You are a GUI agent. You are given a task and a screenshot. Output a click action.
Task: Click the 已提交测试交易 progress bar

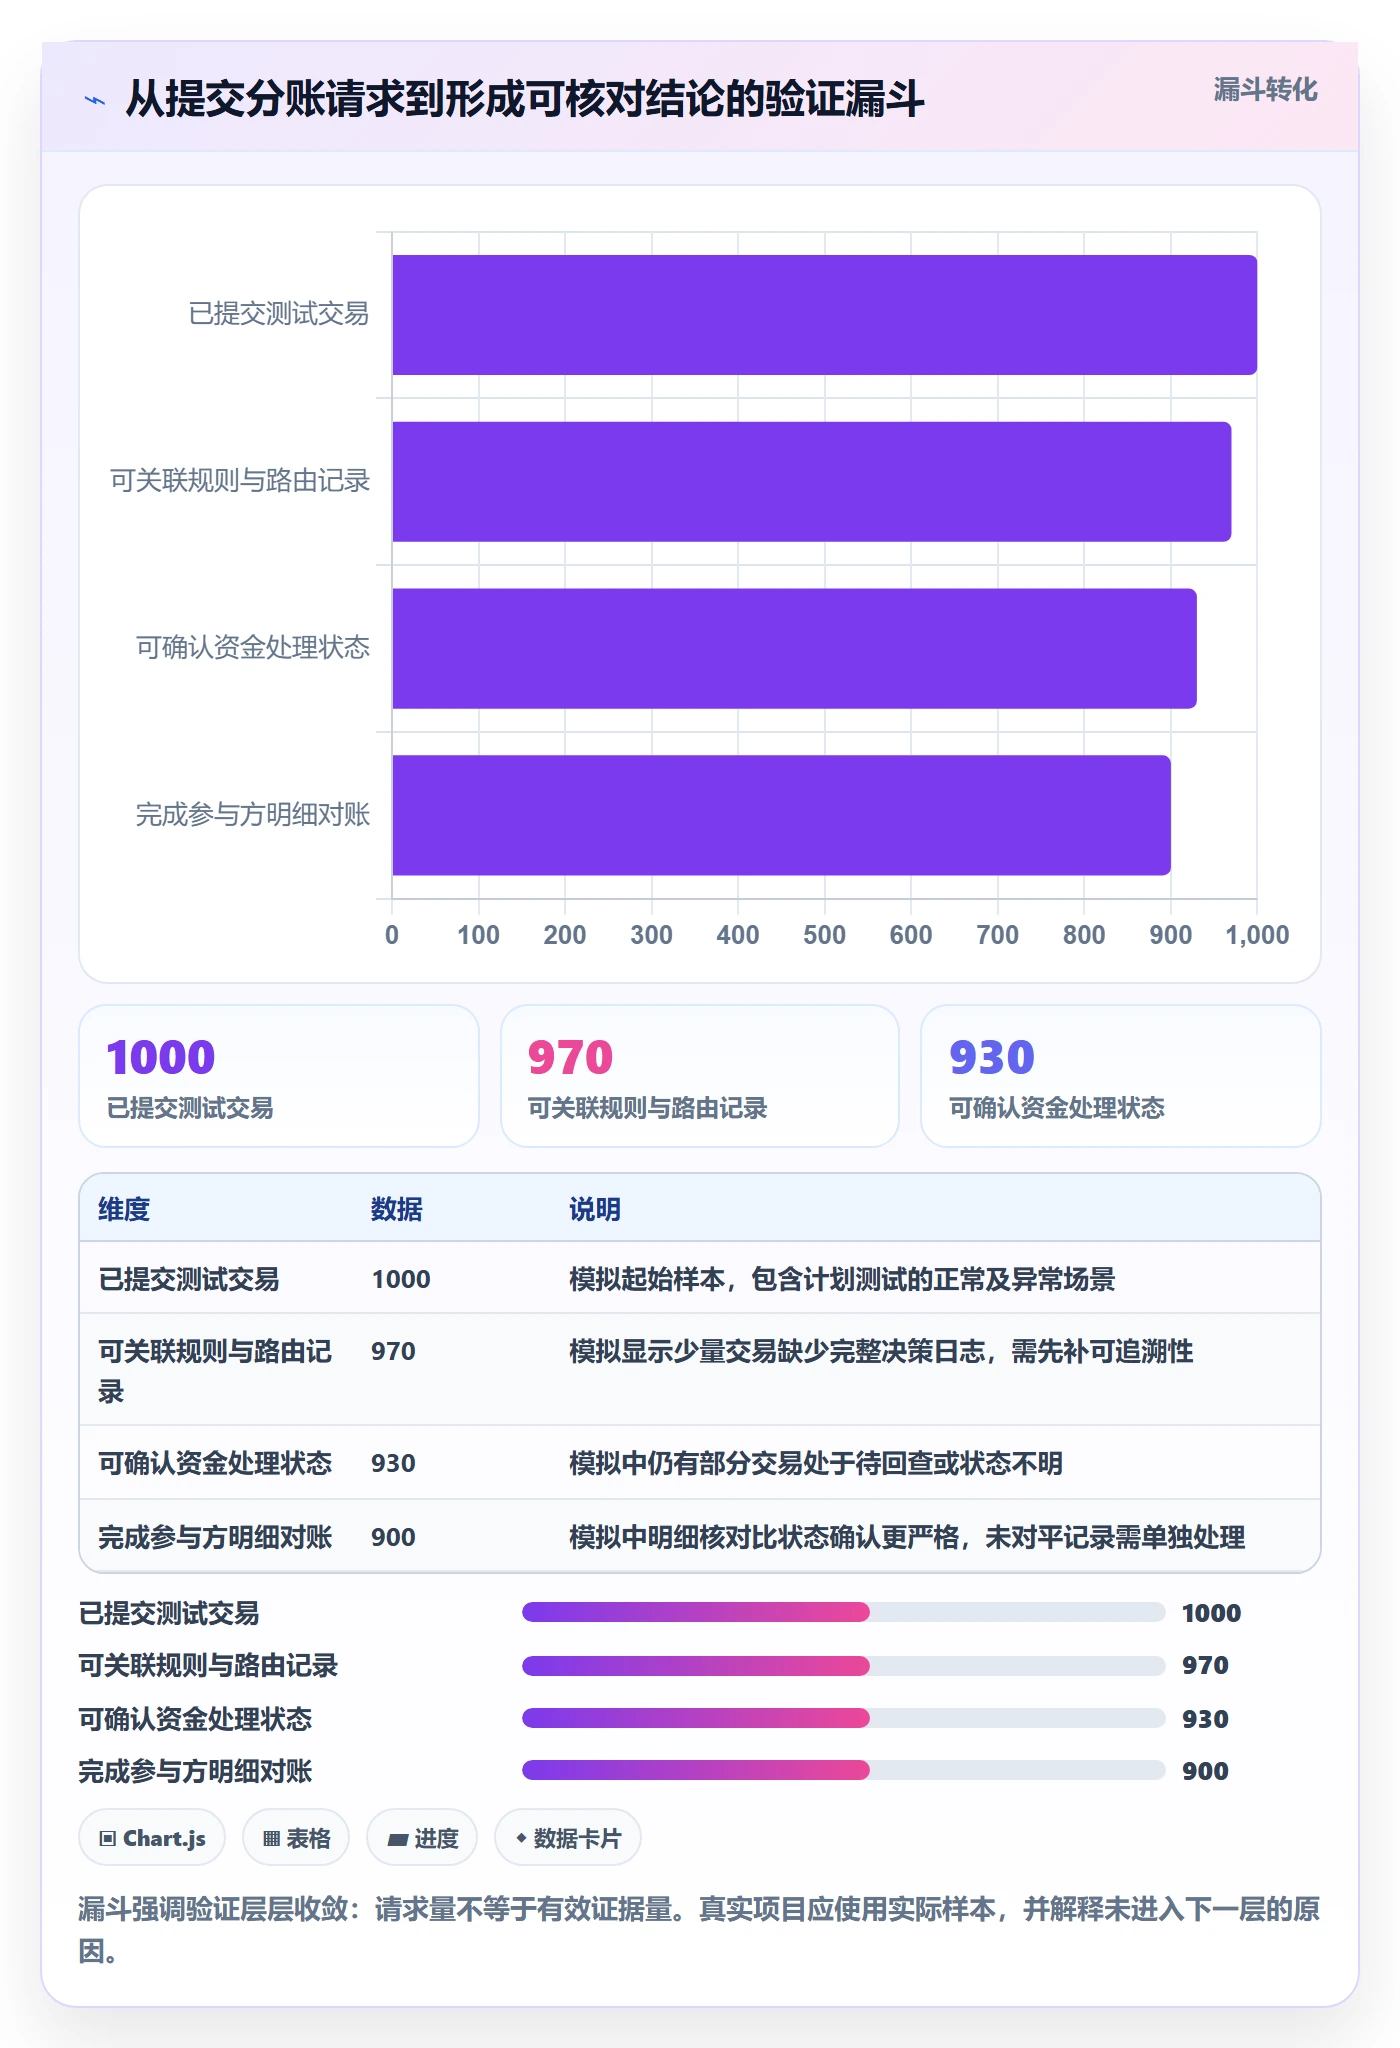(x=843, y=1612)
